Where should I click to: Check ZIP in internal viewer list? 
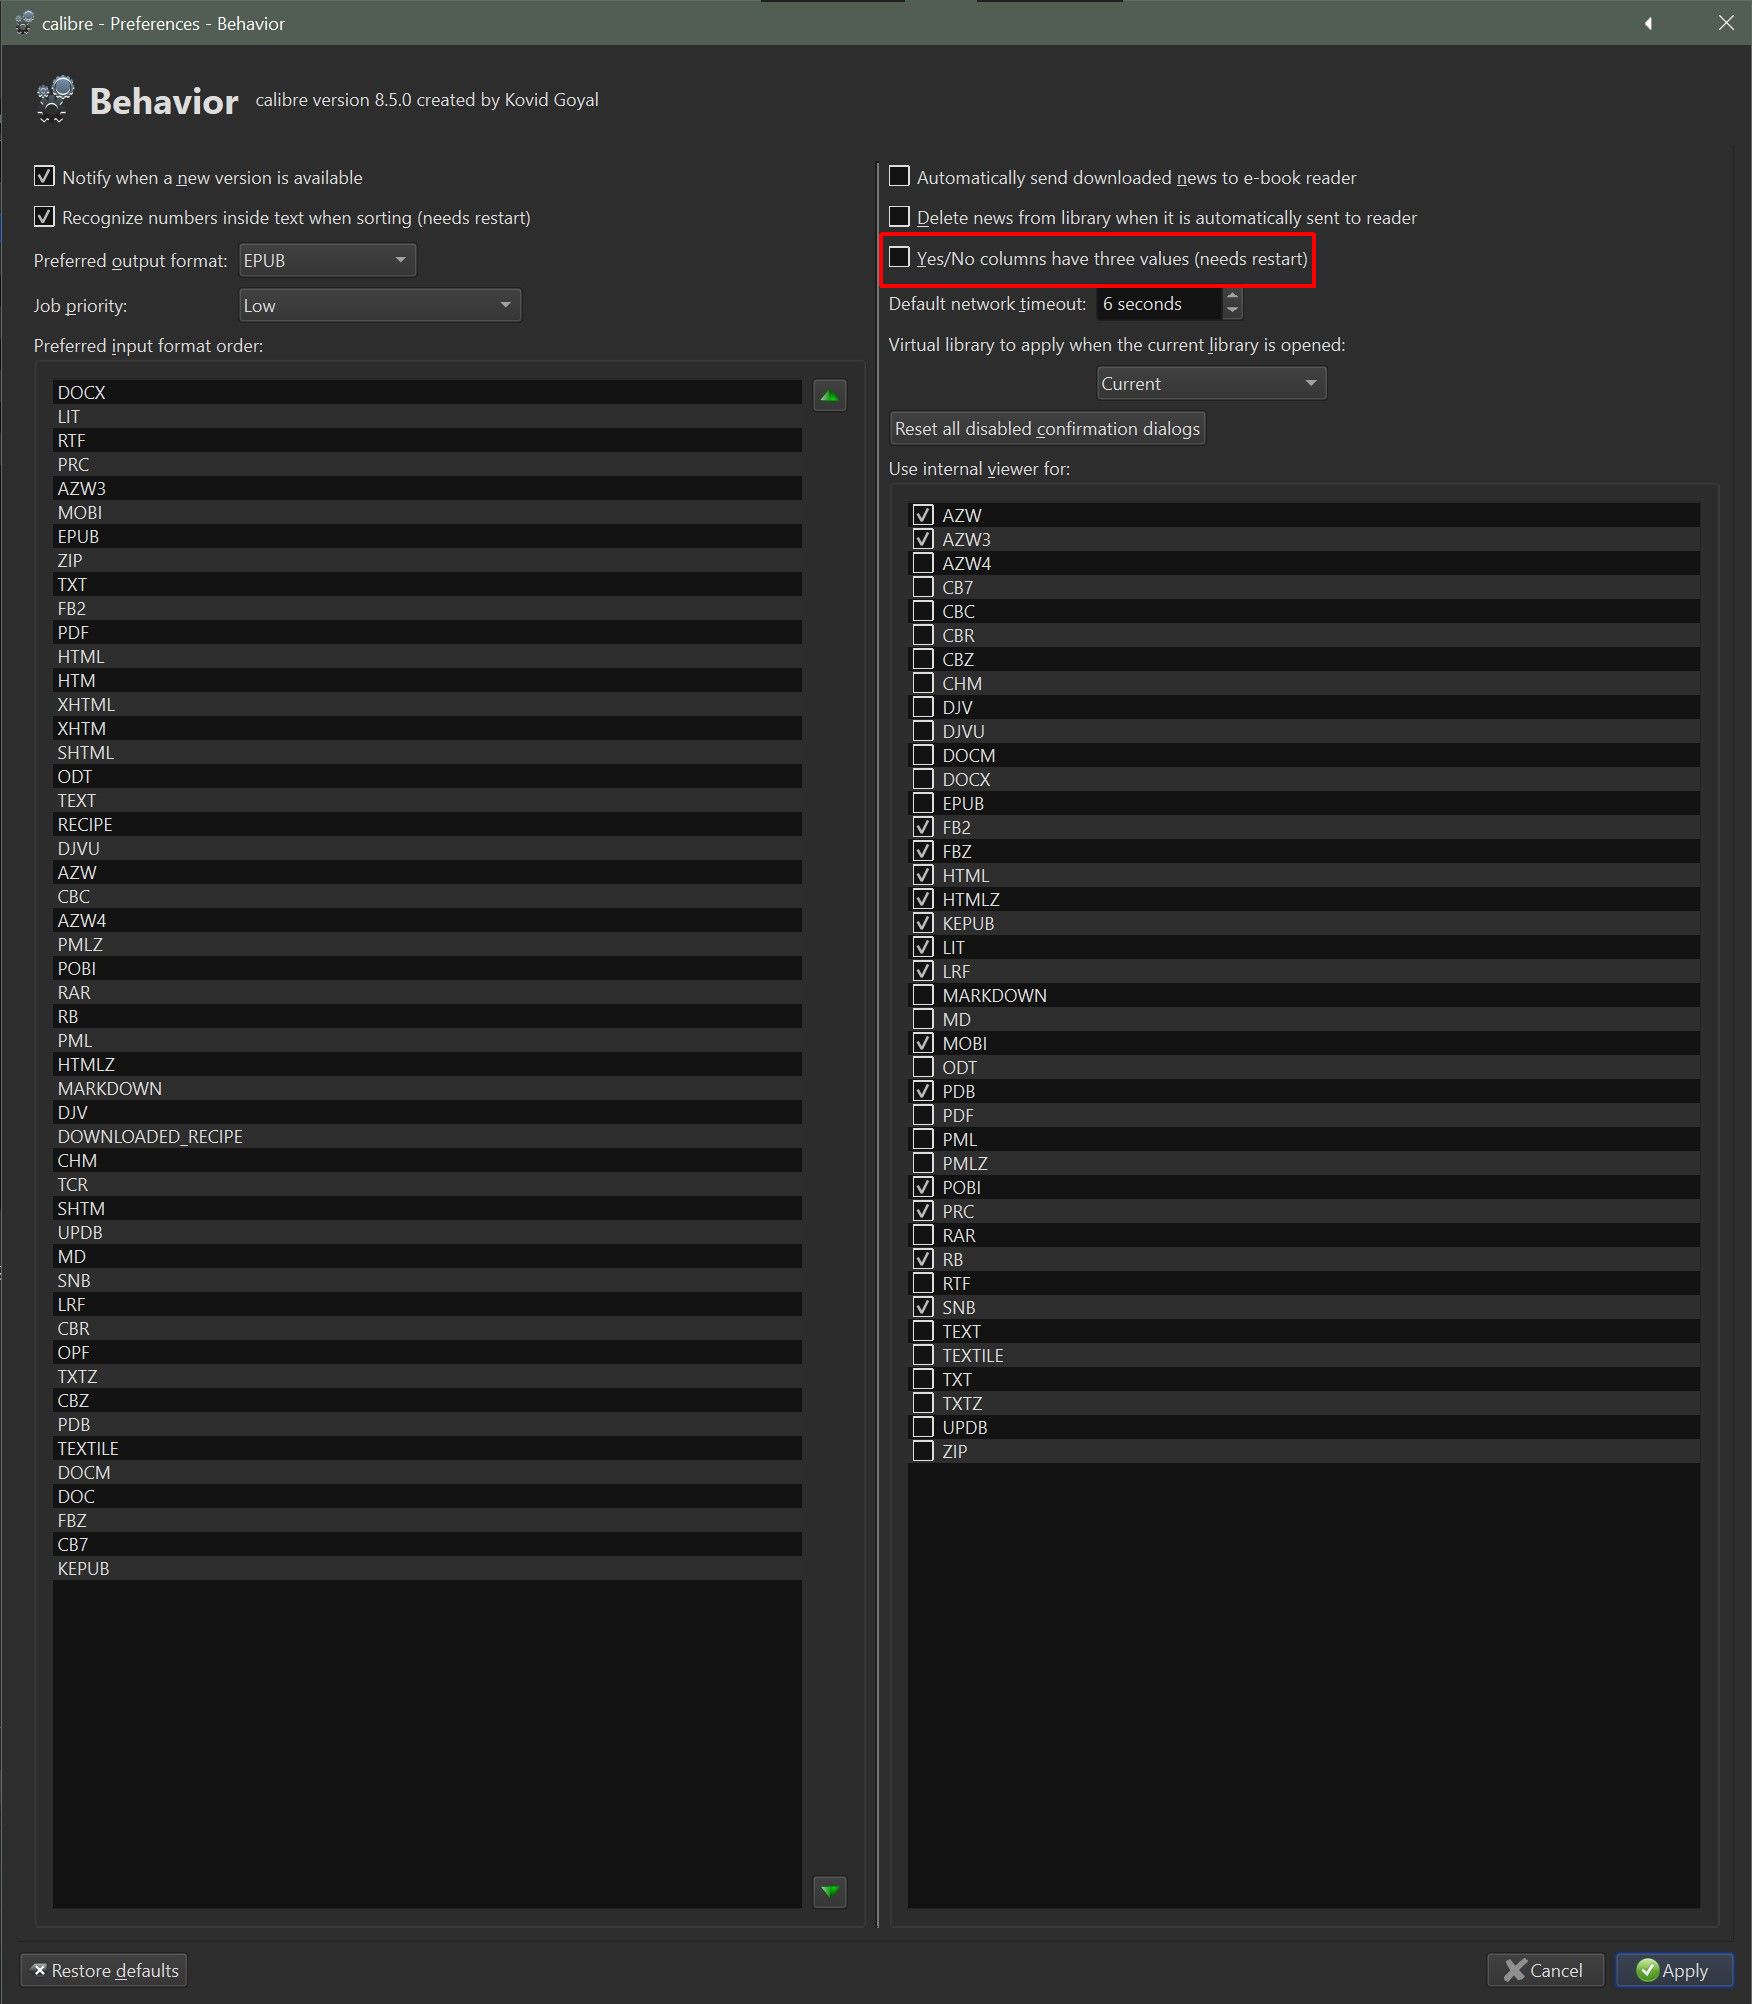pos(923,1451)
